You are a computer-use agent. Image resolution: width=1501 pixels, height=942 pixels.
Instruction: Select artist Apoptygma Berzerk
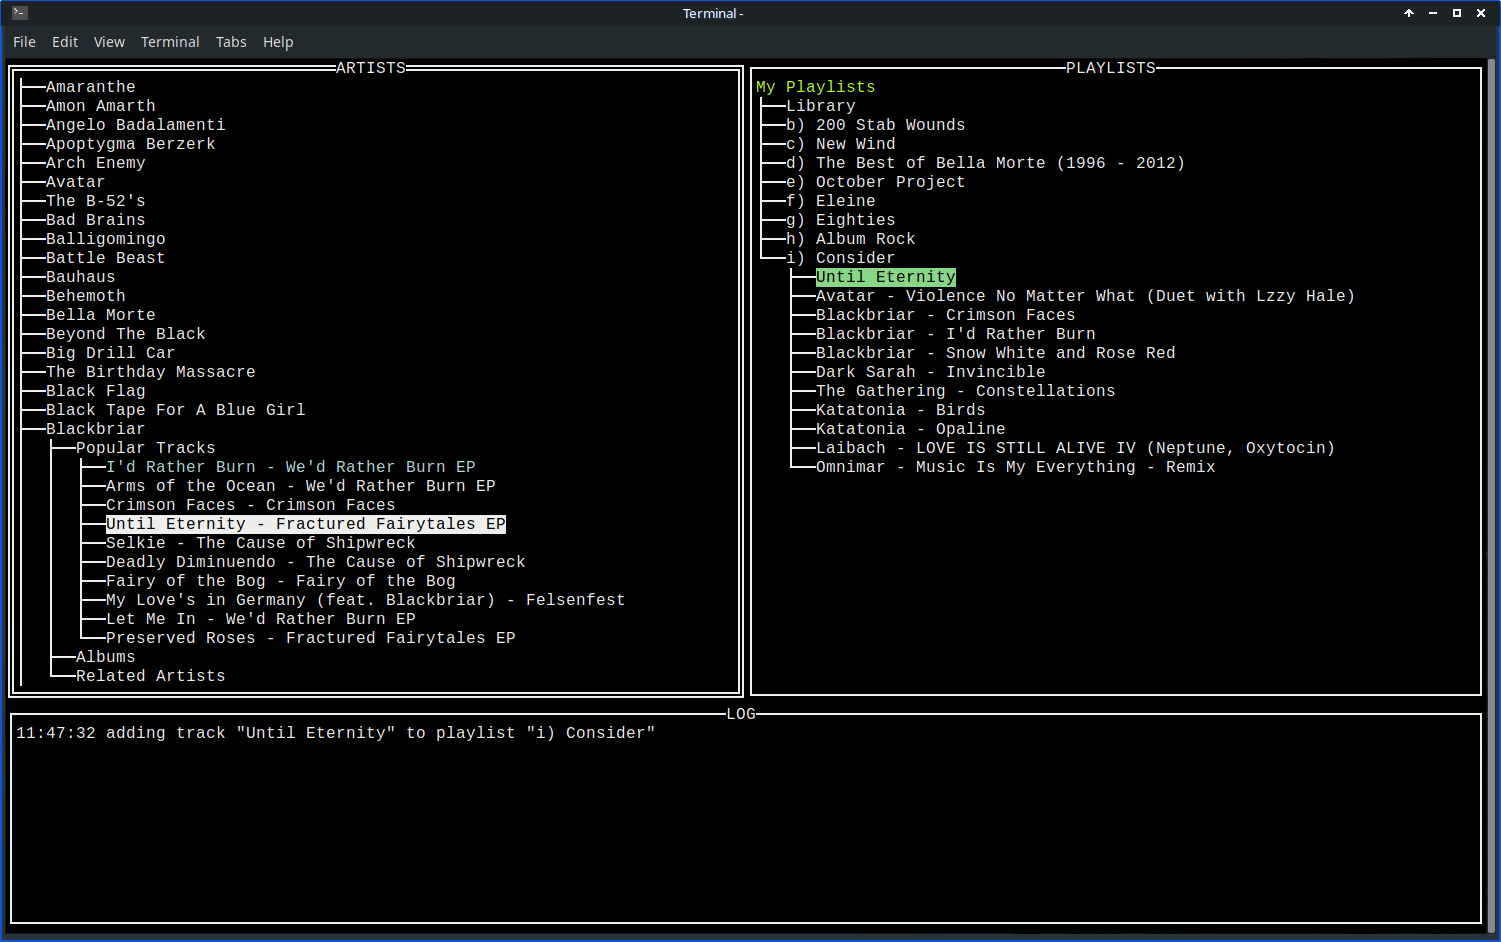pyautogui.click(x=130, y=144)
